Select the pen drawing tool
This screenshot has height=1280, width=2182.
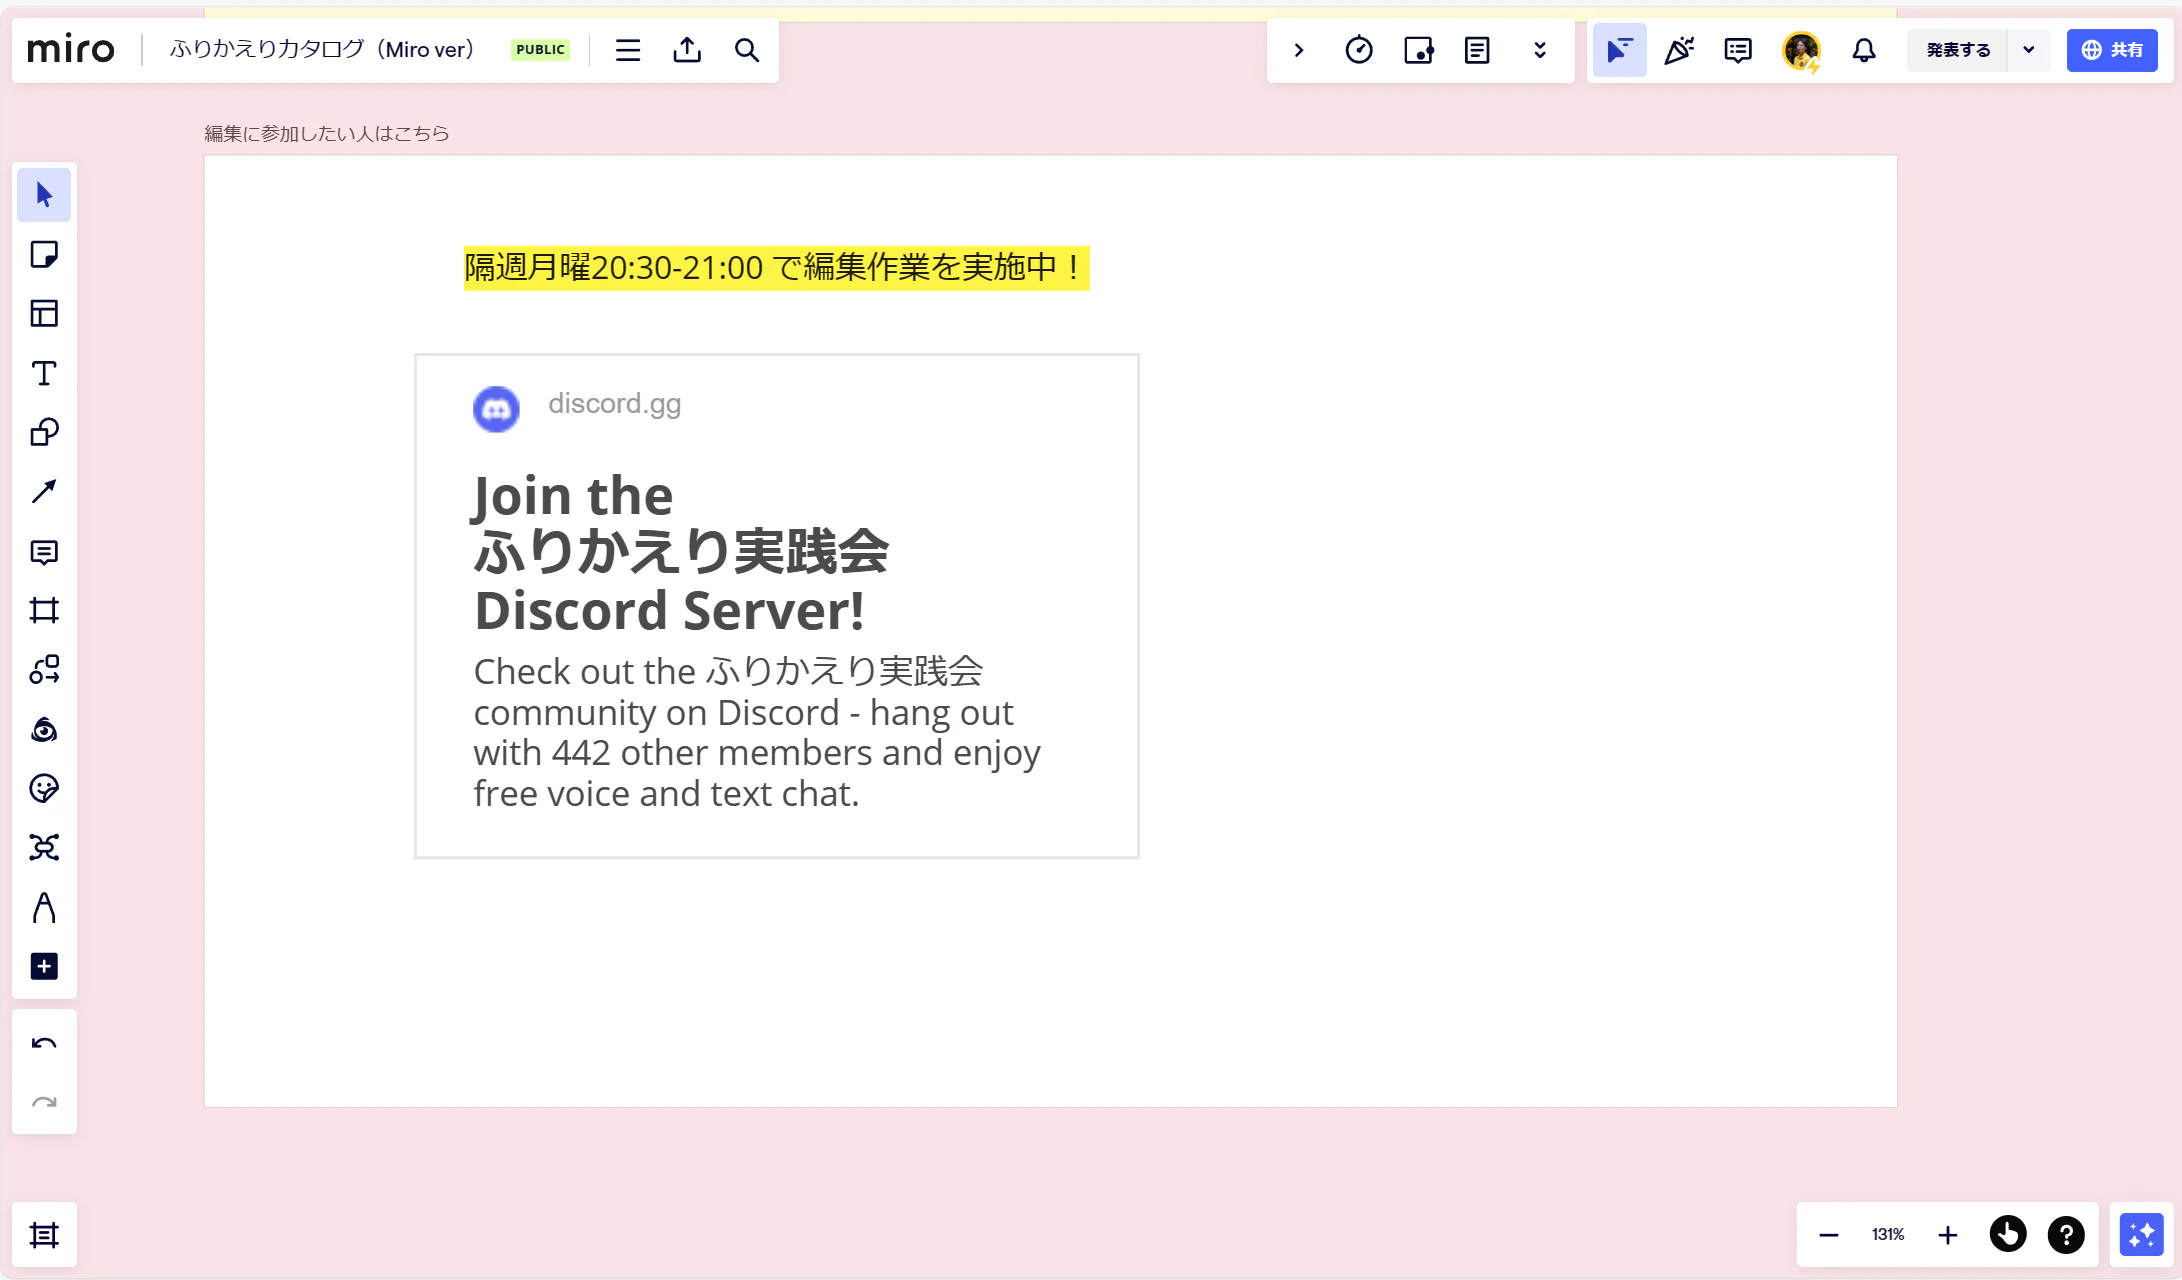pyautogui.click(x=44, y=908)
